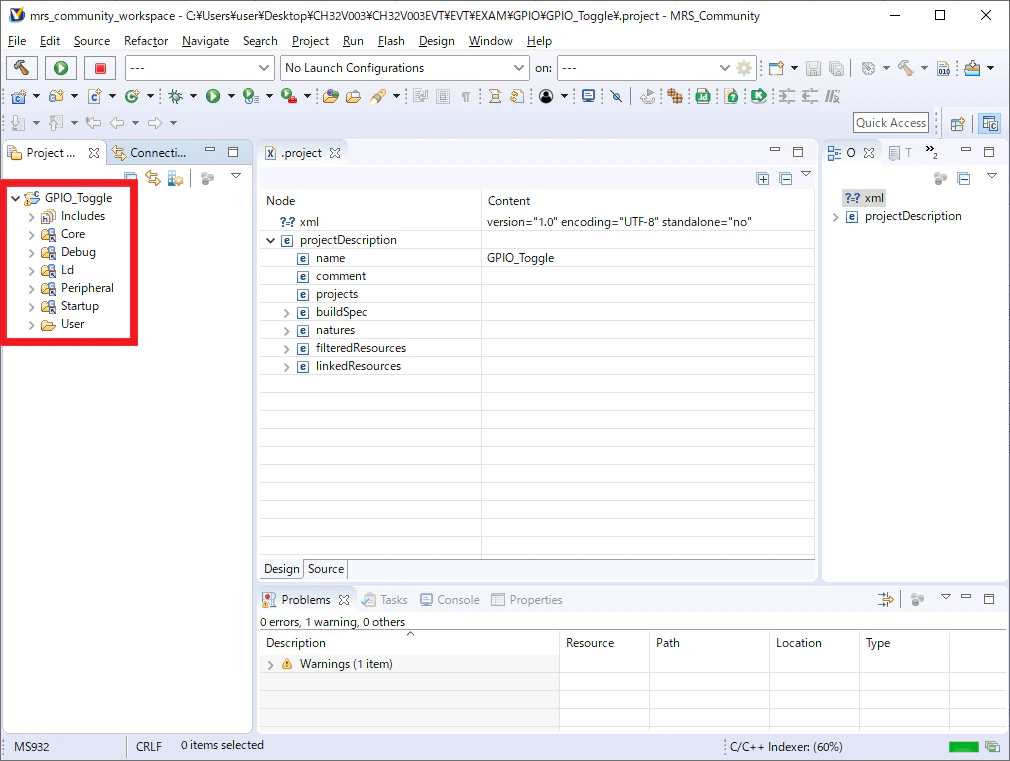Switch to the Console tab
The height and width of the screenshot is (761, 1010).
point(450,600)
